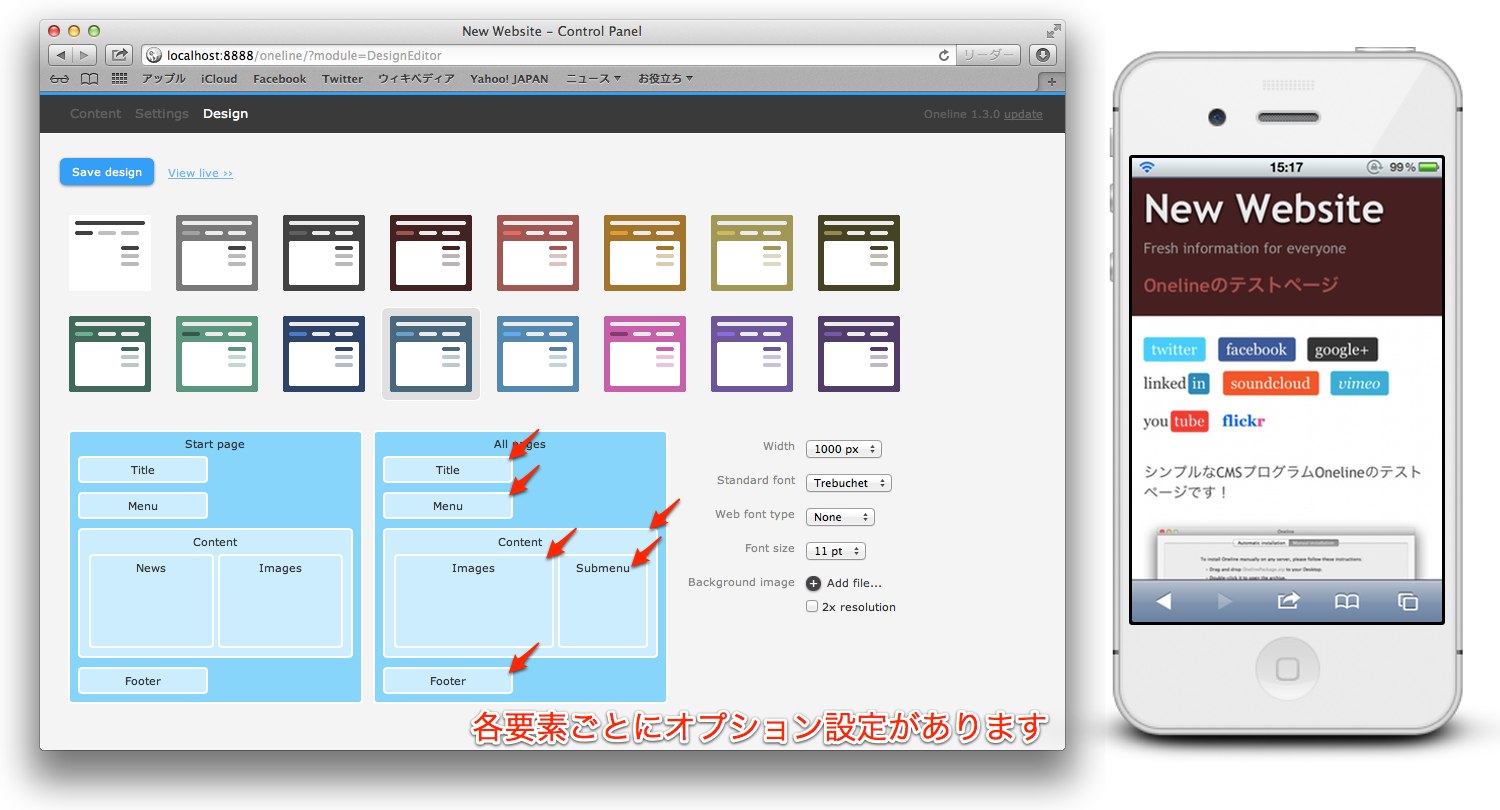Screen dimensions: 1500x810
Task: Enable the 2x resolution checkbox
Action: pos(812,607)
